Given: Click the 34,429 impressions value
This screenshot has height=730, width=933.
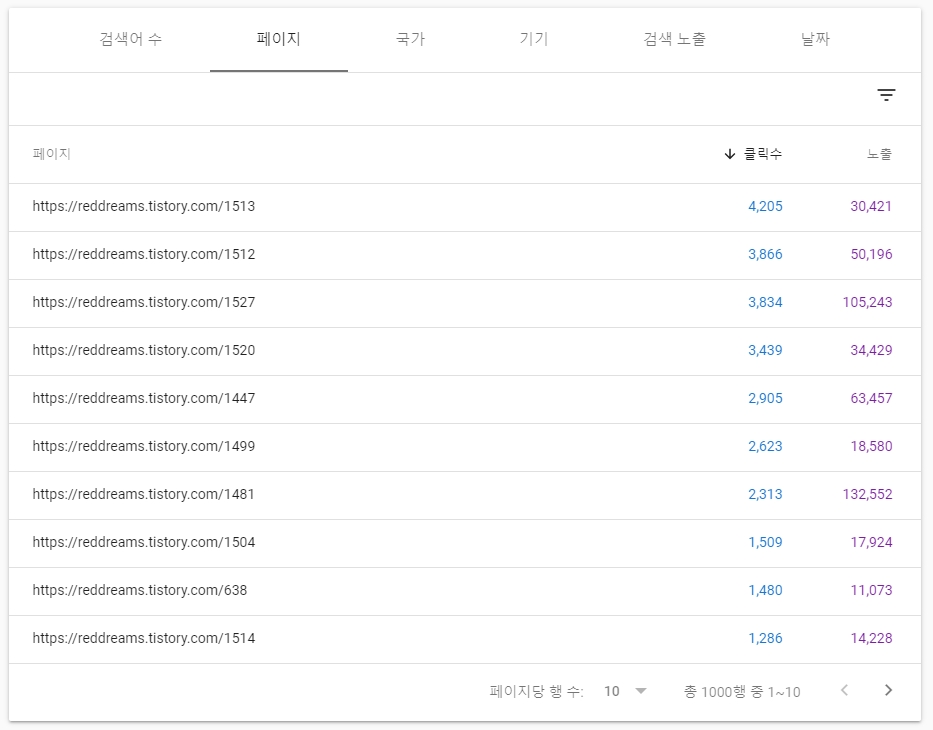Looking at the screenshot, I should [871, 350].
